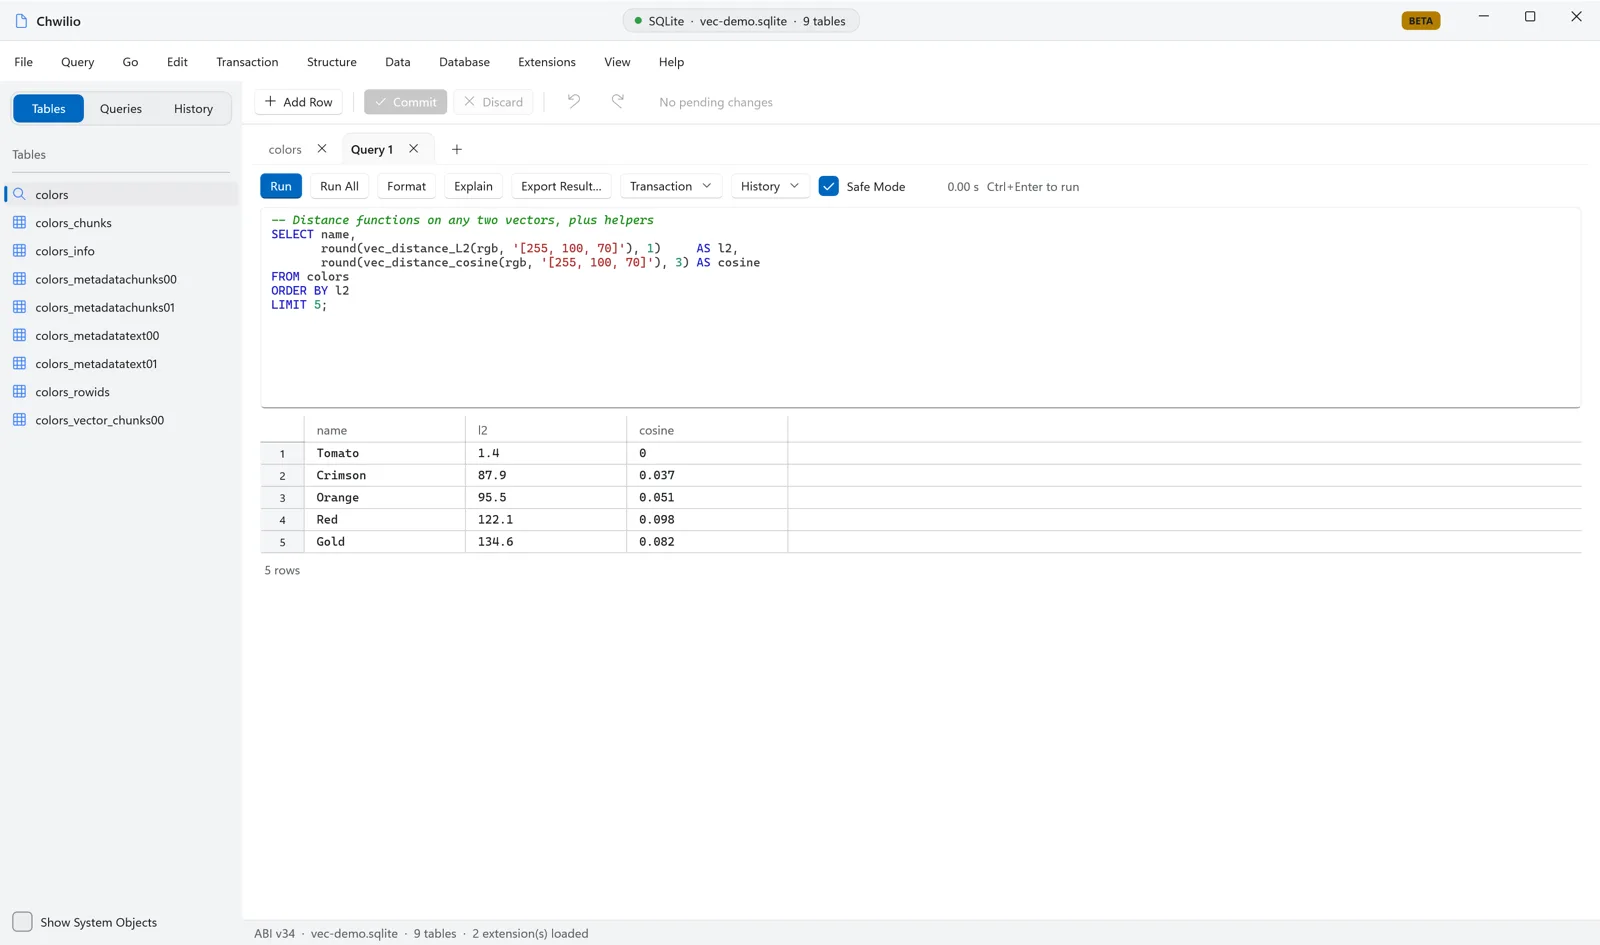Click inside the SQL query editor
This screenshot has height=945, width=1600.
pos(920,307)
